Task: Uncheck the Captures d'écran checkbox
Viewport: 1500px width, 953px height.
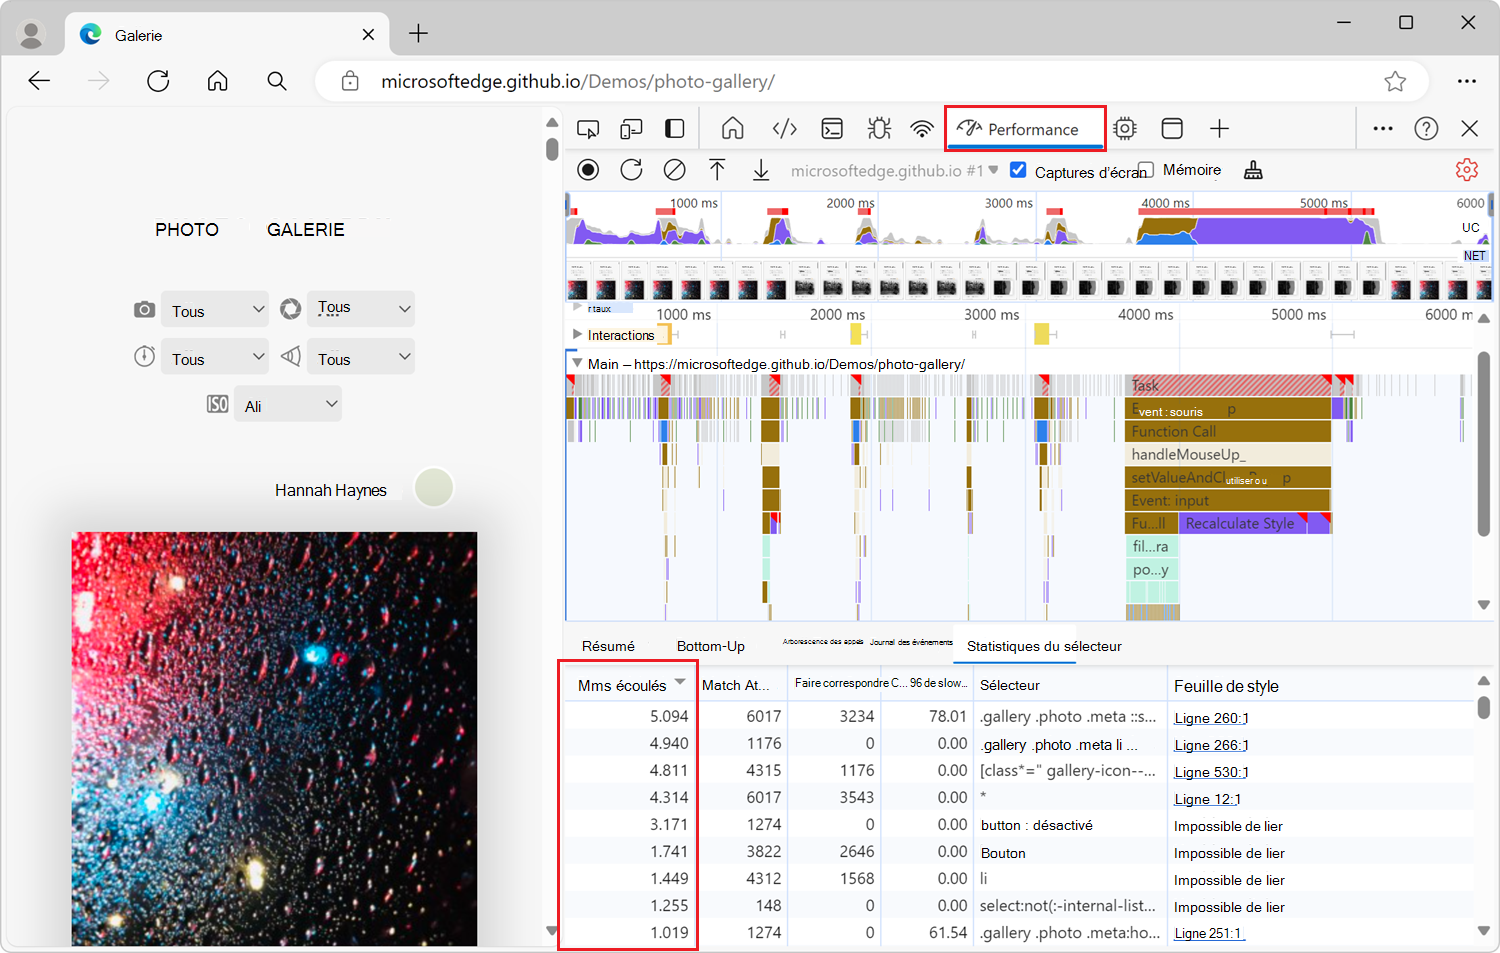Action: click(x=1018, y=170)
